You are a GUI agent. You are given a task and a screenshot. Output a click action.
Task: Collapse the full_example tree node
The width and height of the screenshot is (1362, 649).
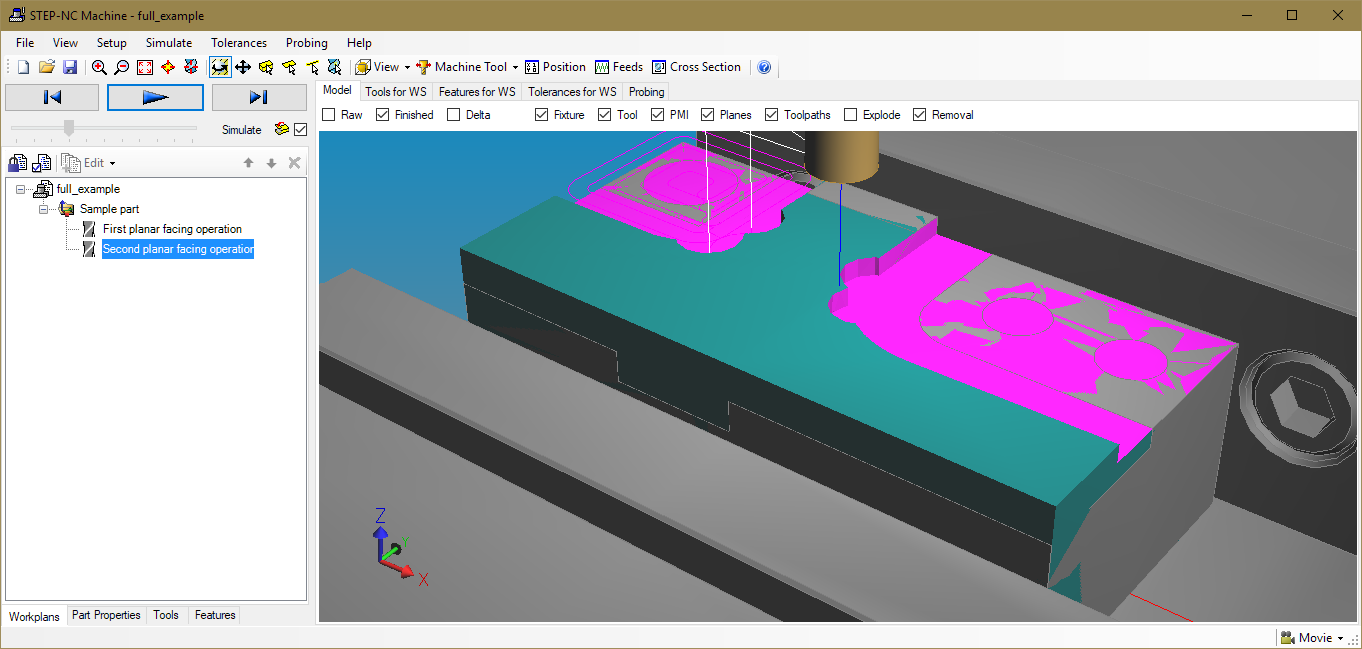(x=22, y=189)
